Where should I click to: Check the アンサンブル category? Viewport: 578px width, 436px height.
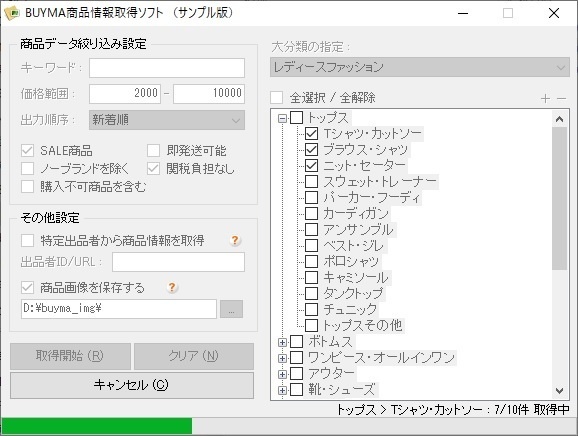coord(311,229)
